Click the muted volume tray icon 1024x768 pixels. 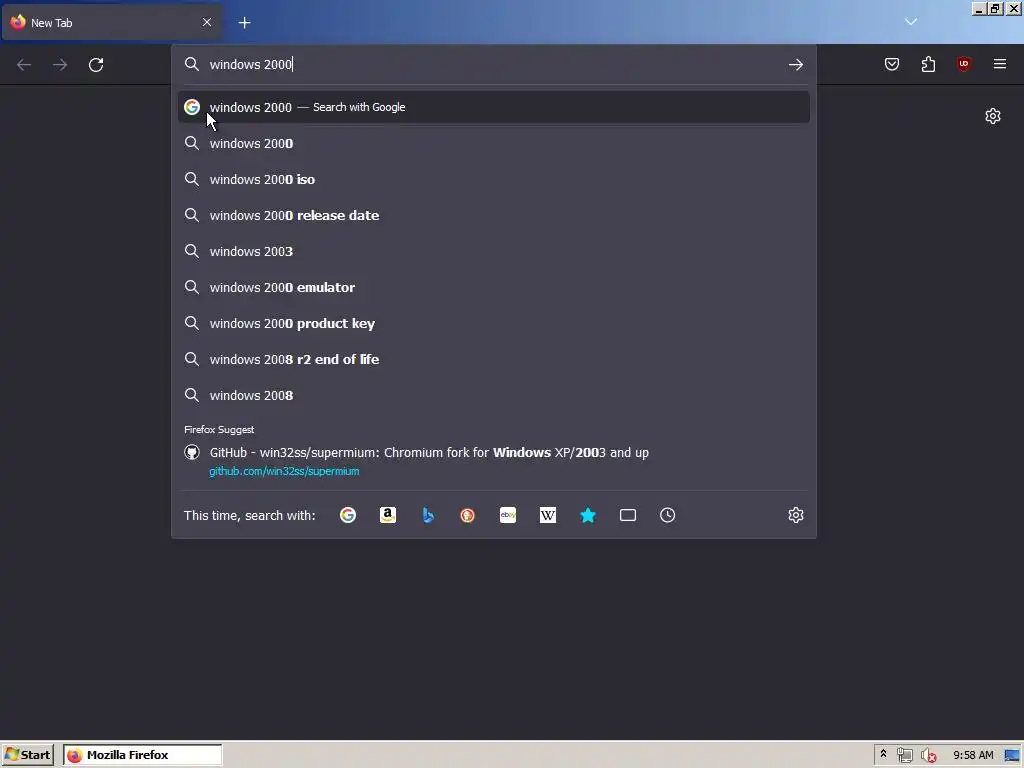928,756
